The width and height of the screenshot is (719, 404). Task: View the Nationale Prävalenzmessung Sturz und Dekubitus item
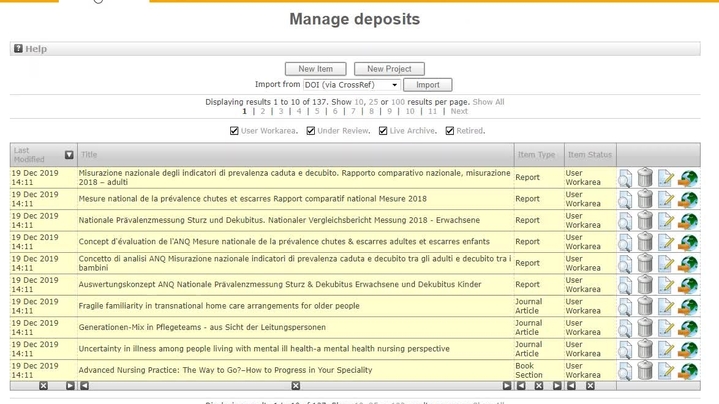click(625, 221)
